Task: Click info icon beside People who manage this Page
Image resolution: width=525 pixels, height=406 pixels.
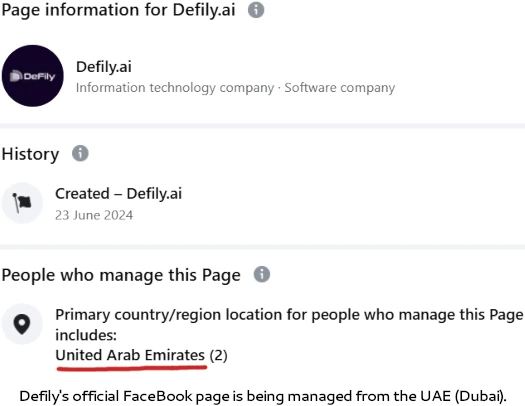Action: pyautogui.click(x=262, y=274)
